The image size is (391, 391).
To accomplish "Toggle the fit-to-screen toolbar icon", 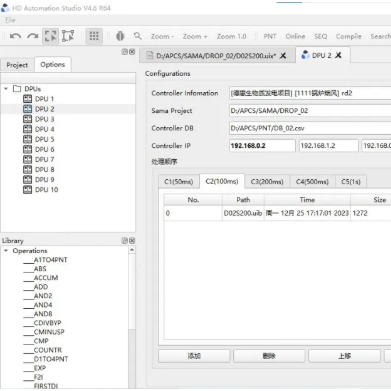I will click(x=50, y=36).
